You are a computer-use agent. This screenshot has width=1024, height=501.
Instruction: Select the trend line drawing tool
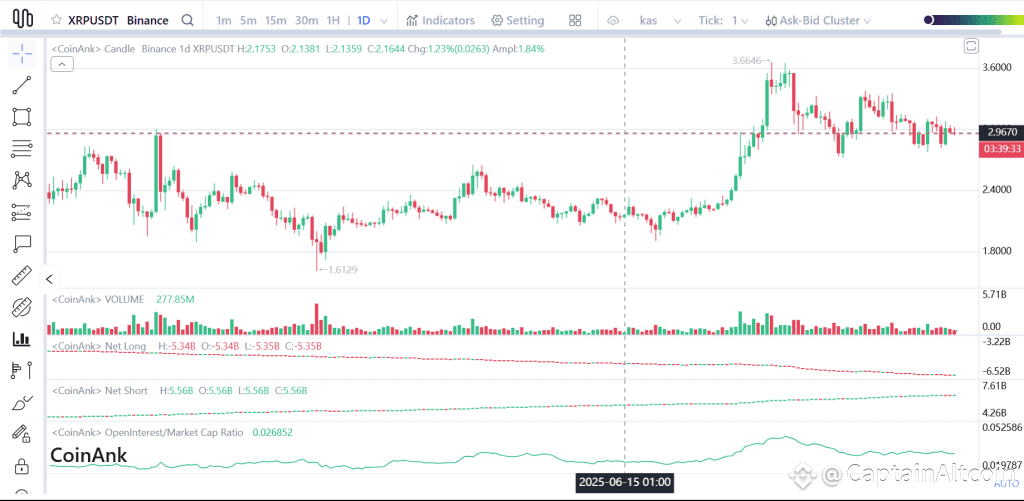[22, 86]
